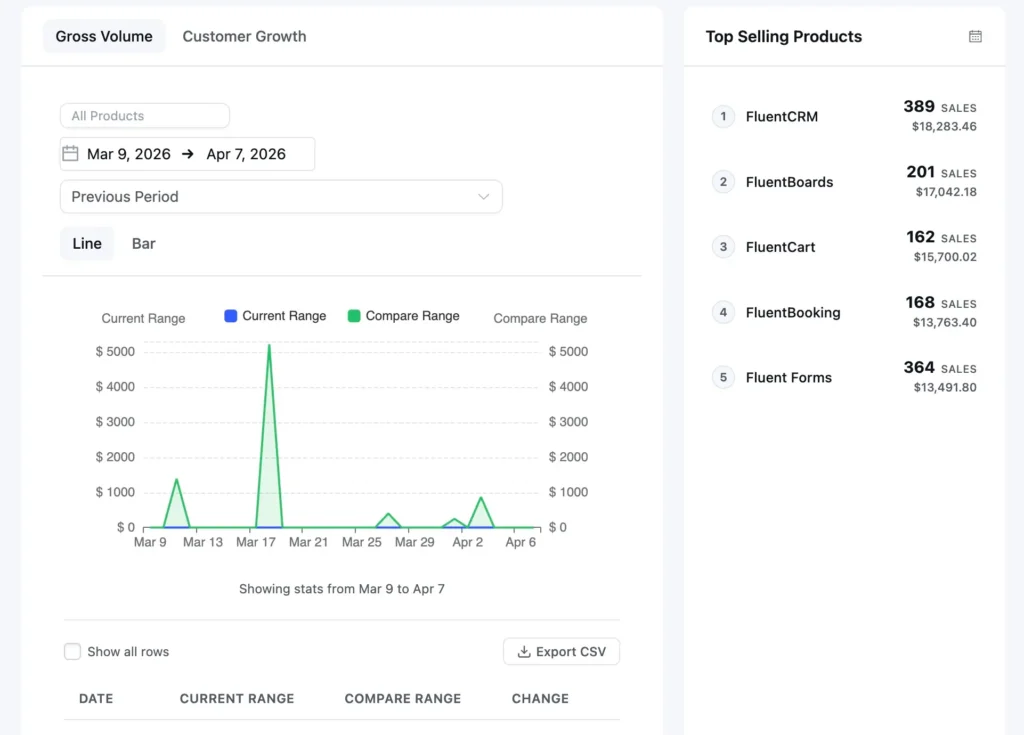Click the rank badge beside FluentCart
Viewport: 1024px width, 735px height.
[723, 247]
